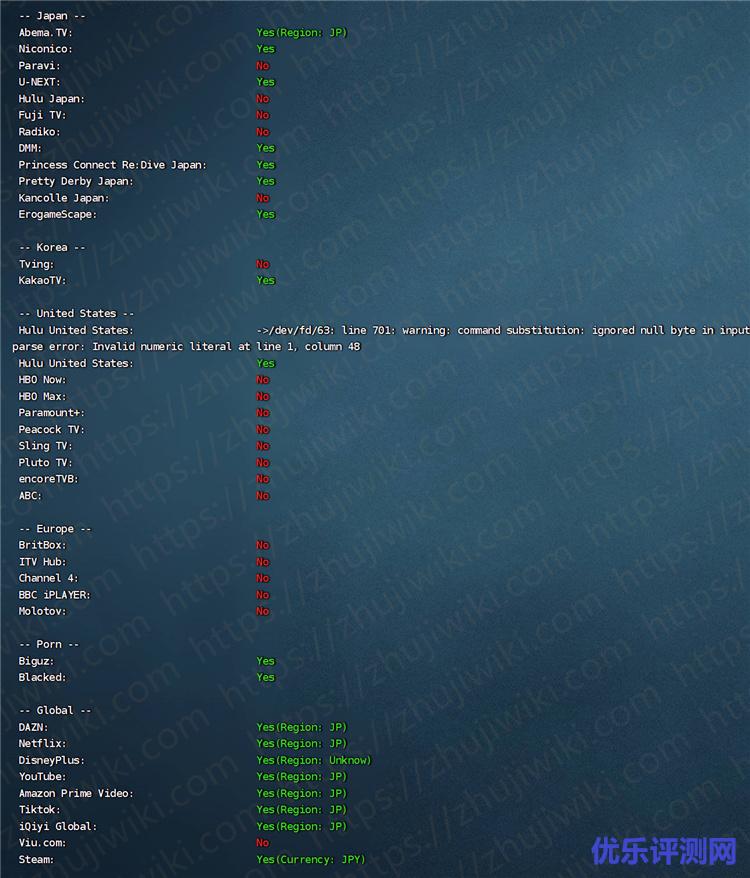The width and height of the screenshot is (750, 878).
Task: Select the 'Abema.TV:' label text
Action: 45,32
